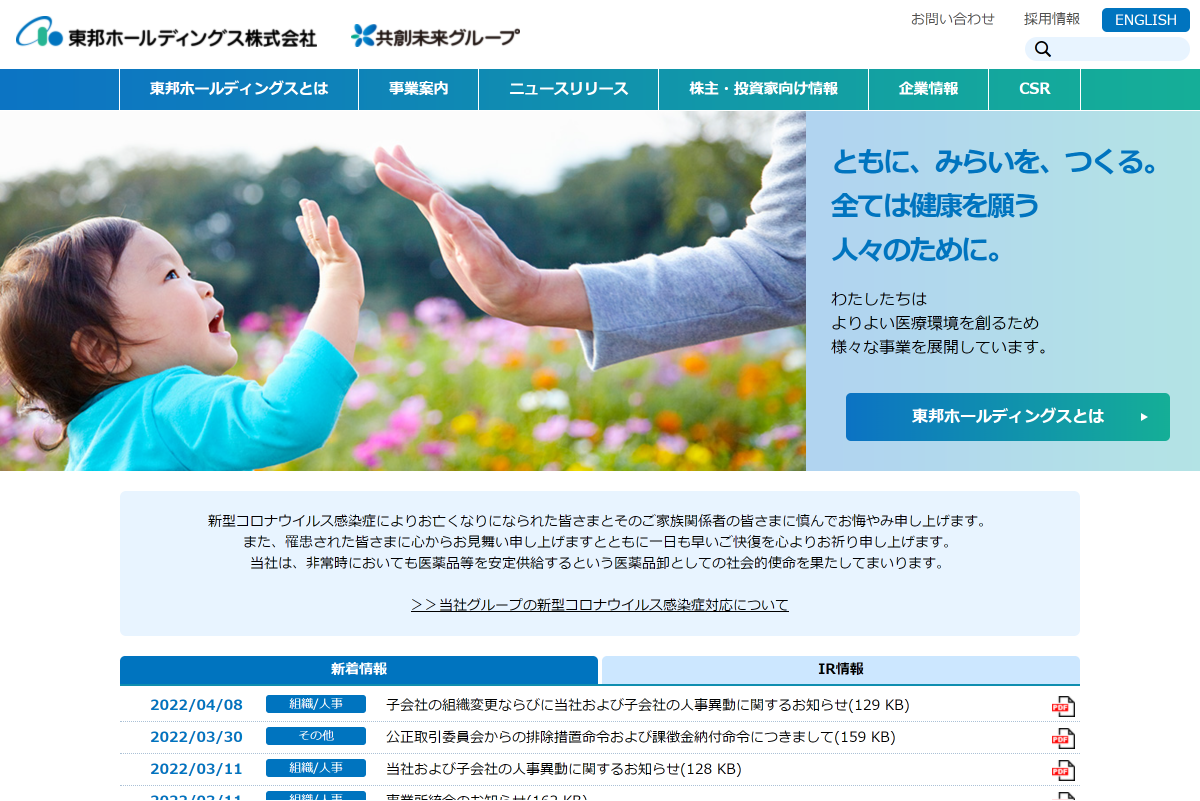Click the magnifying glass search icon

coord(1043,50)
